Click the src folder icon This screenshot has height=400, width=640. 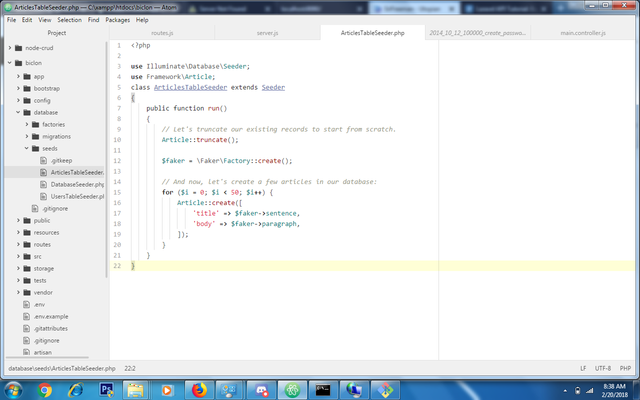(27, 256)
